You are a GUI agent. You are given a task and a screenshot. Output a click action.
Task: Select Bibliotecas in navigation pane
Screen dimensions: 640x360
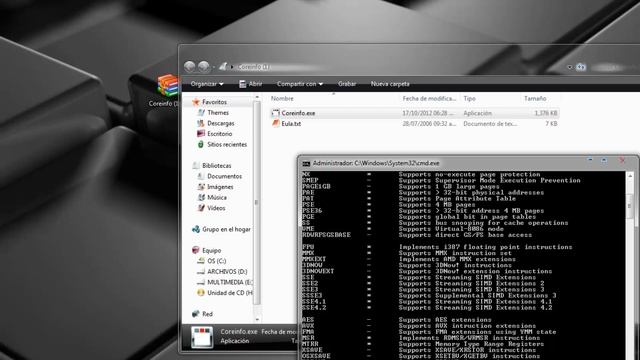coord(217,166)
